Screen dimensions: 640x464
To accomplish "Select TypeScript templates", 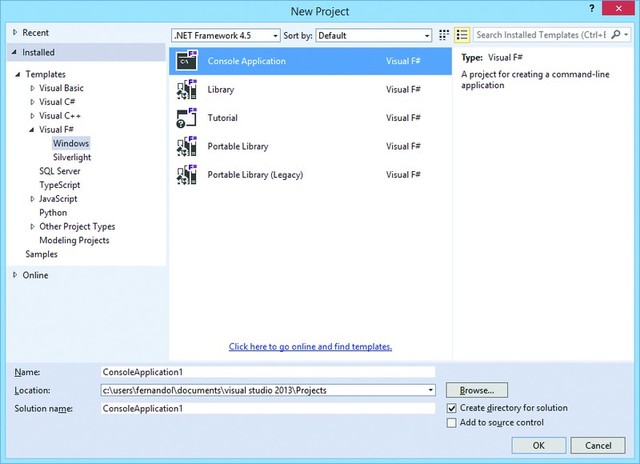I will [60, 185].
